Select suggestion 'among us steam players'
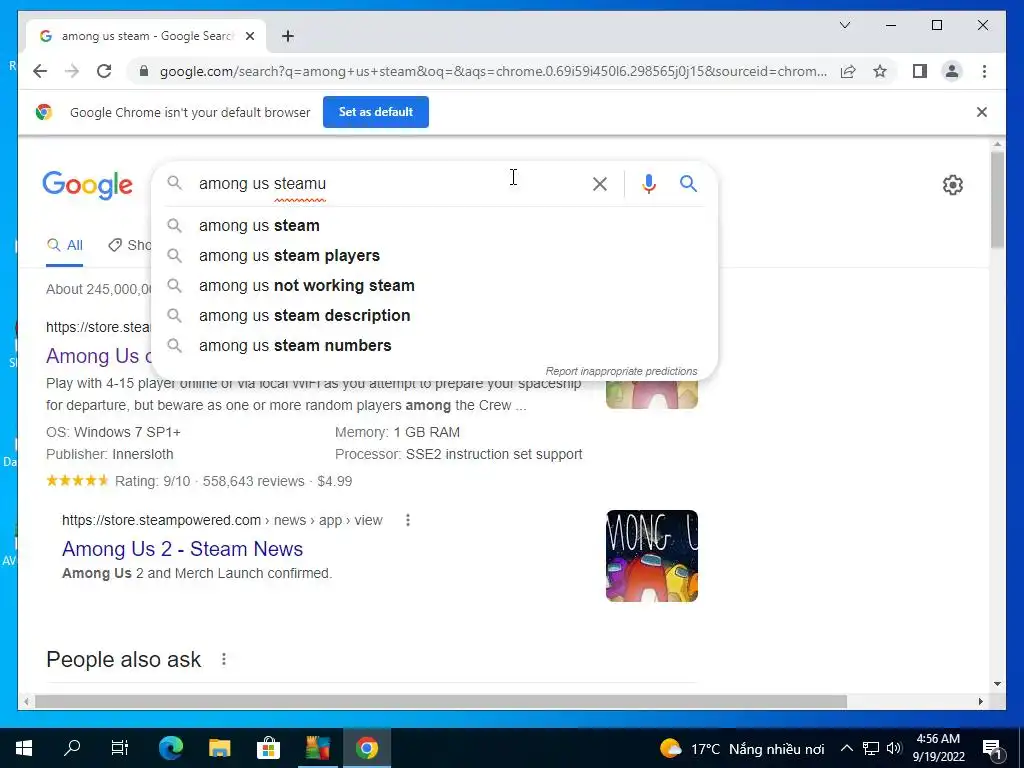1024x768 pixels. [434, 255]
